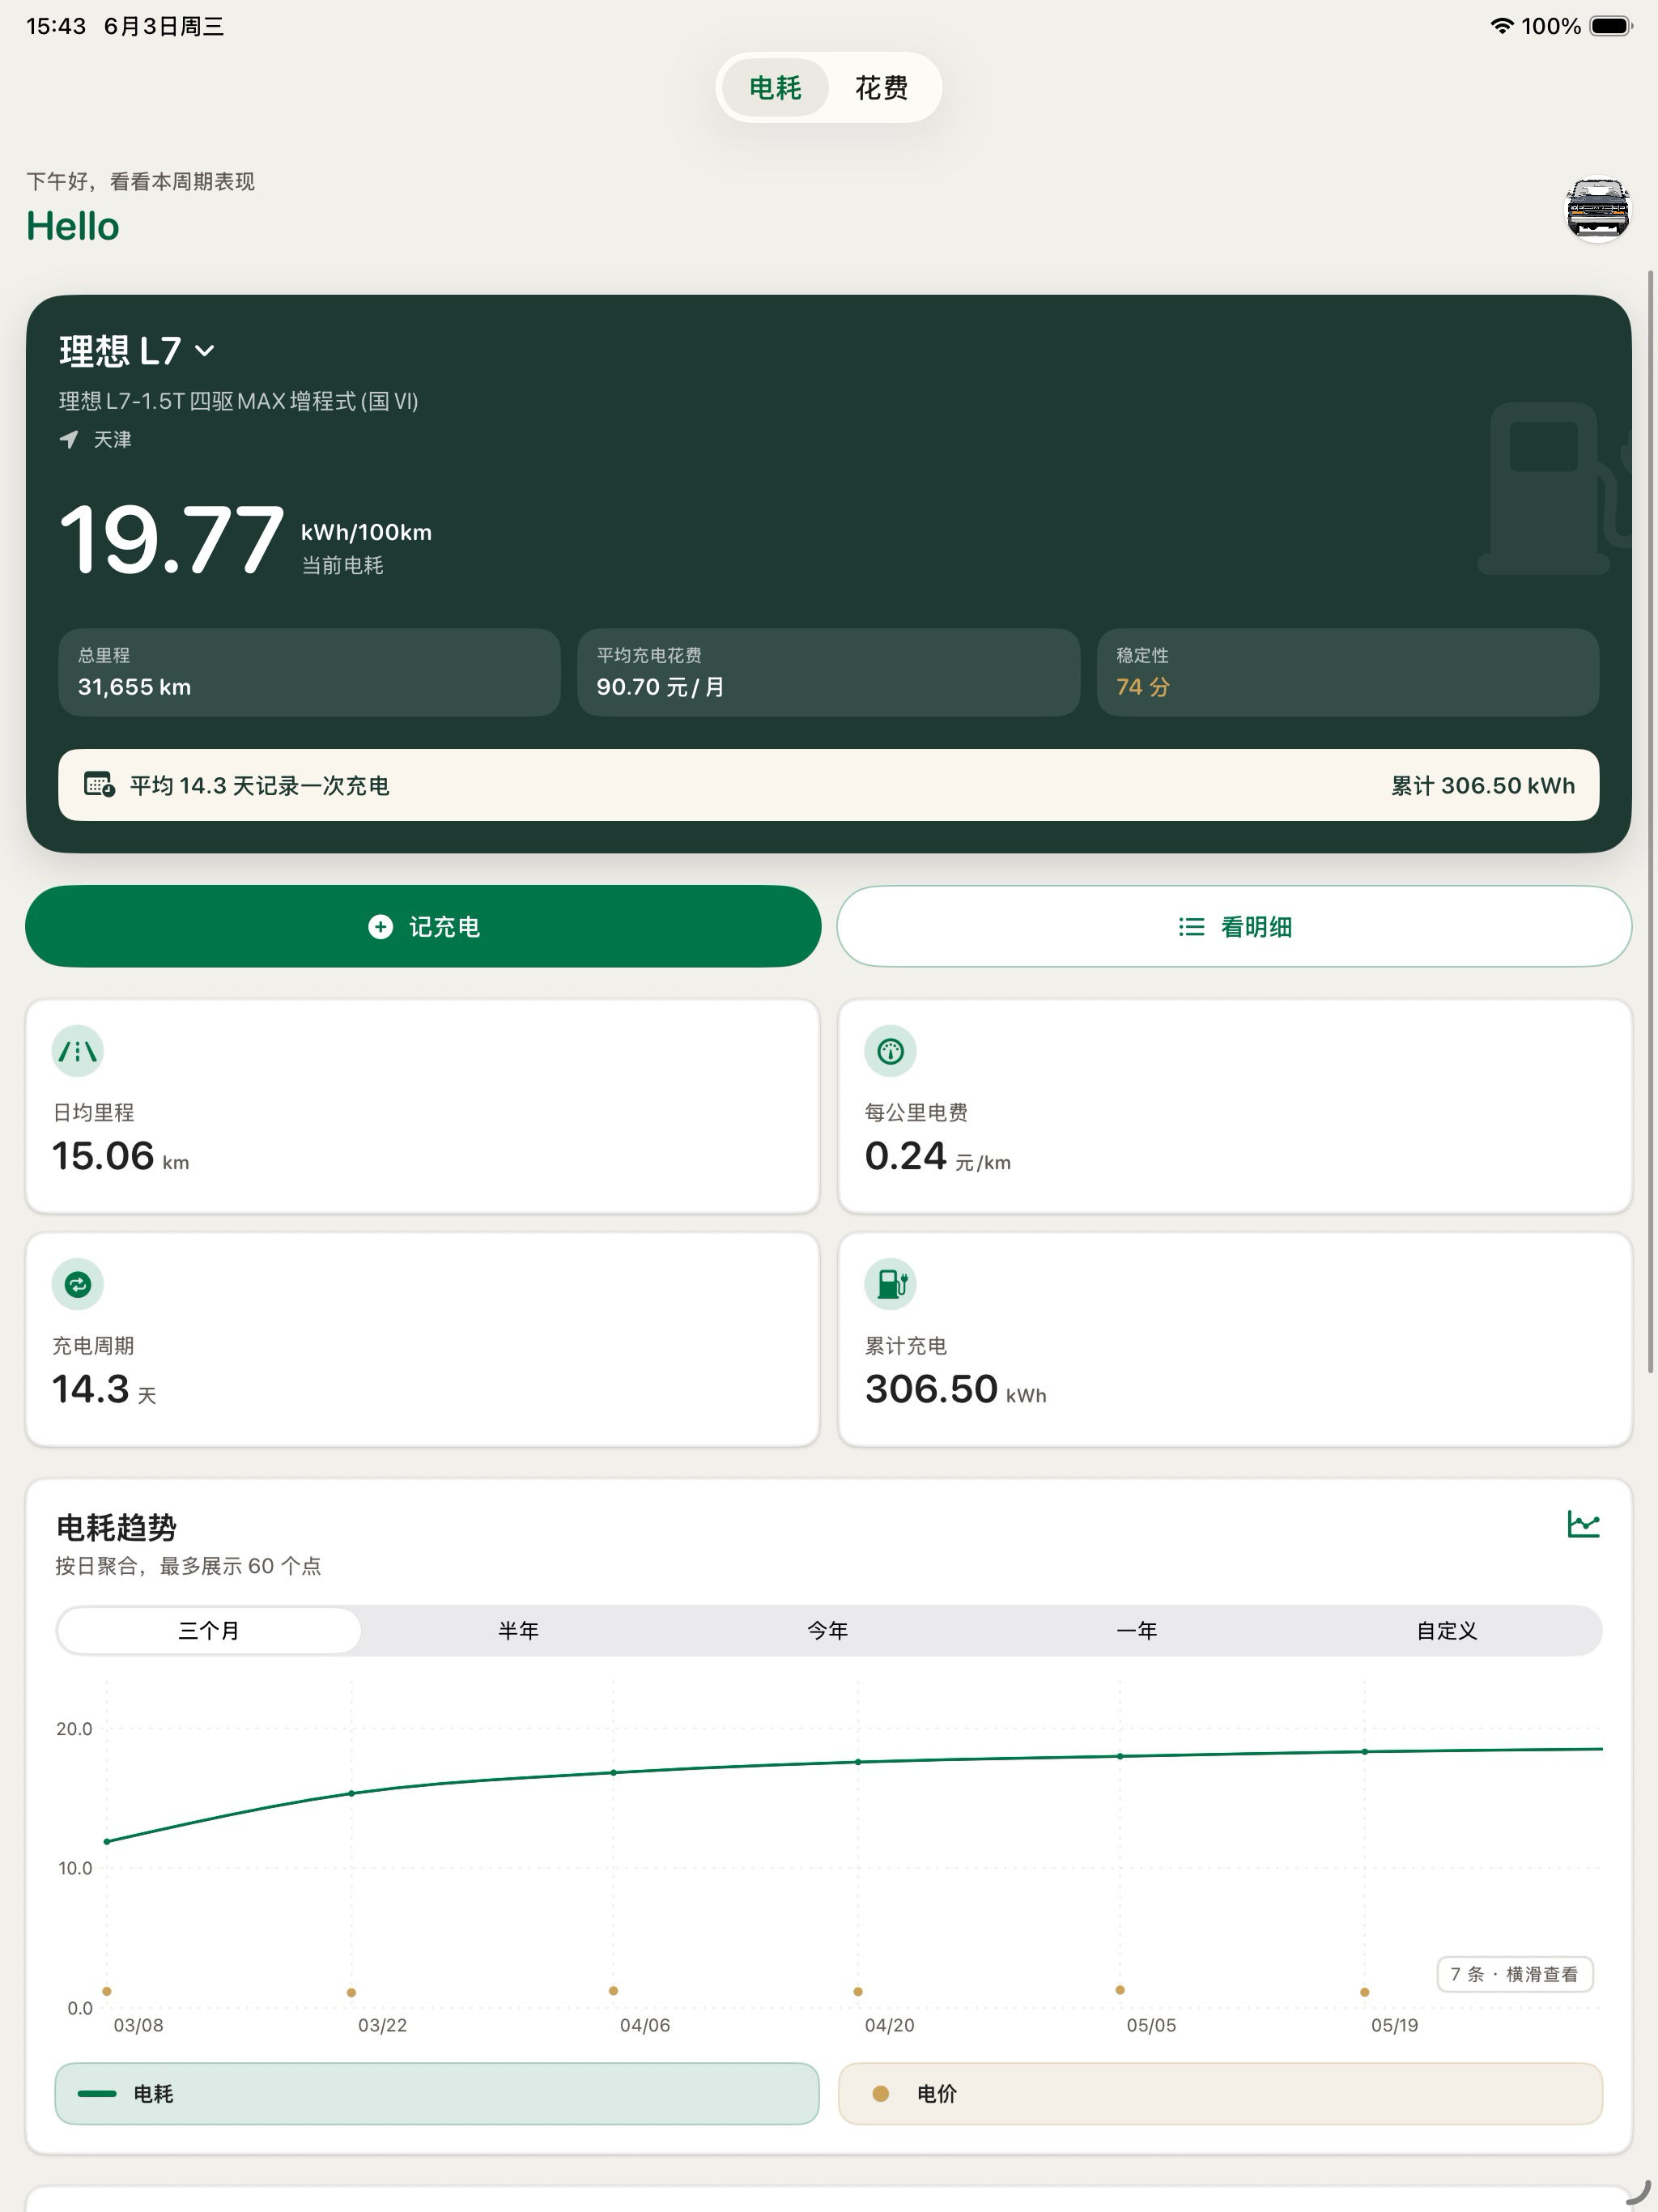Image resolution: width=1658 pixels, height=2212 pixels.
Task: Click the 平均 14.3 天记录一次充电 text
Action: click(x=259, y=786)
